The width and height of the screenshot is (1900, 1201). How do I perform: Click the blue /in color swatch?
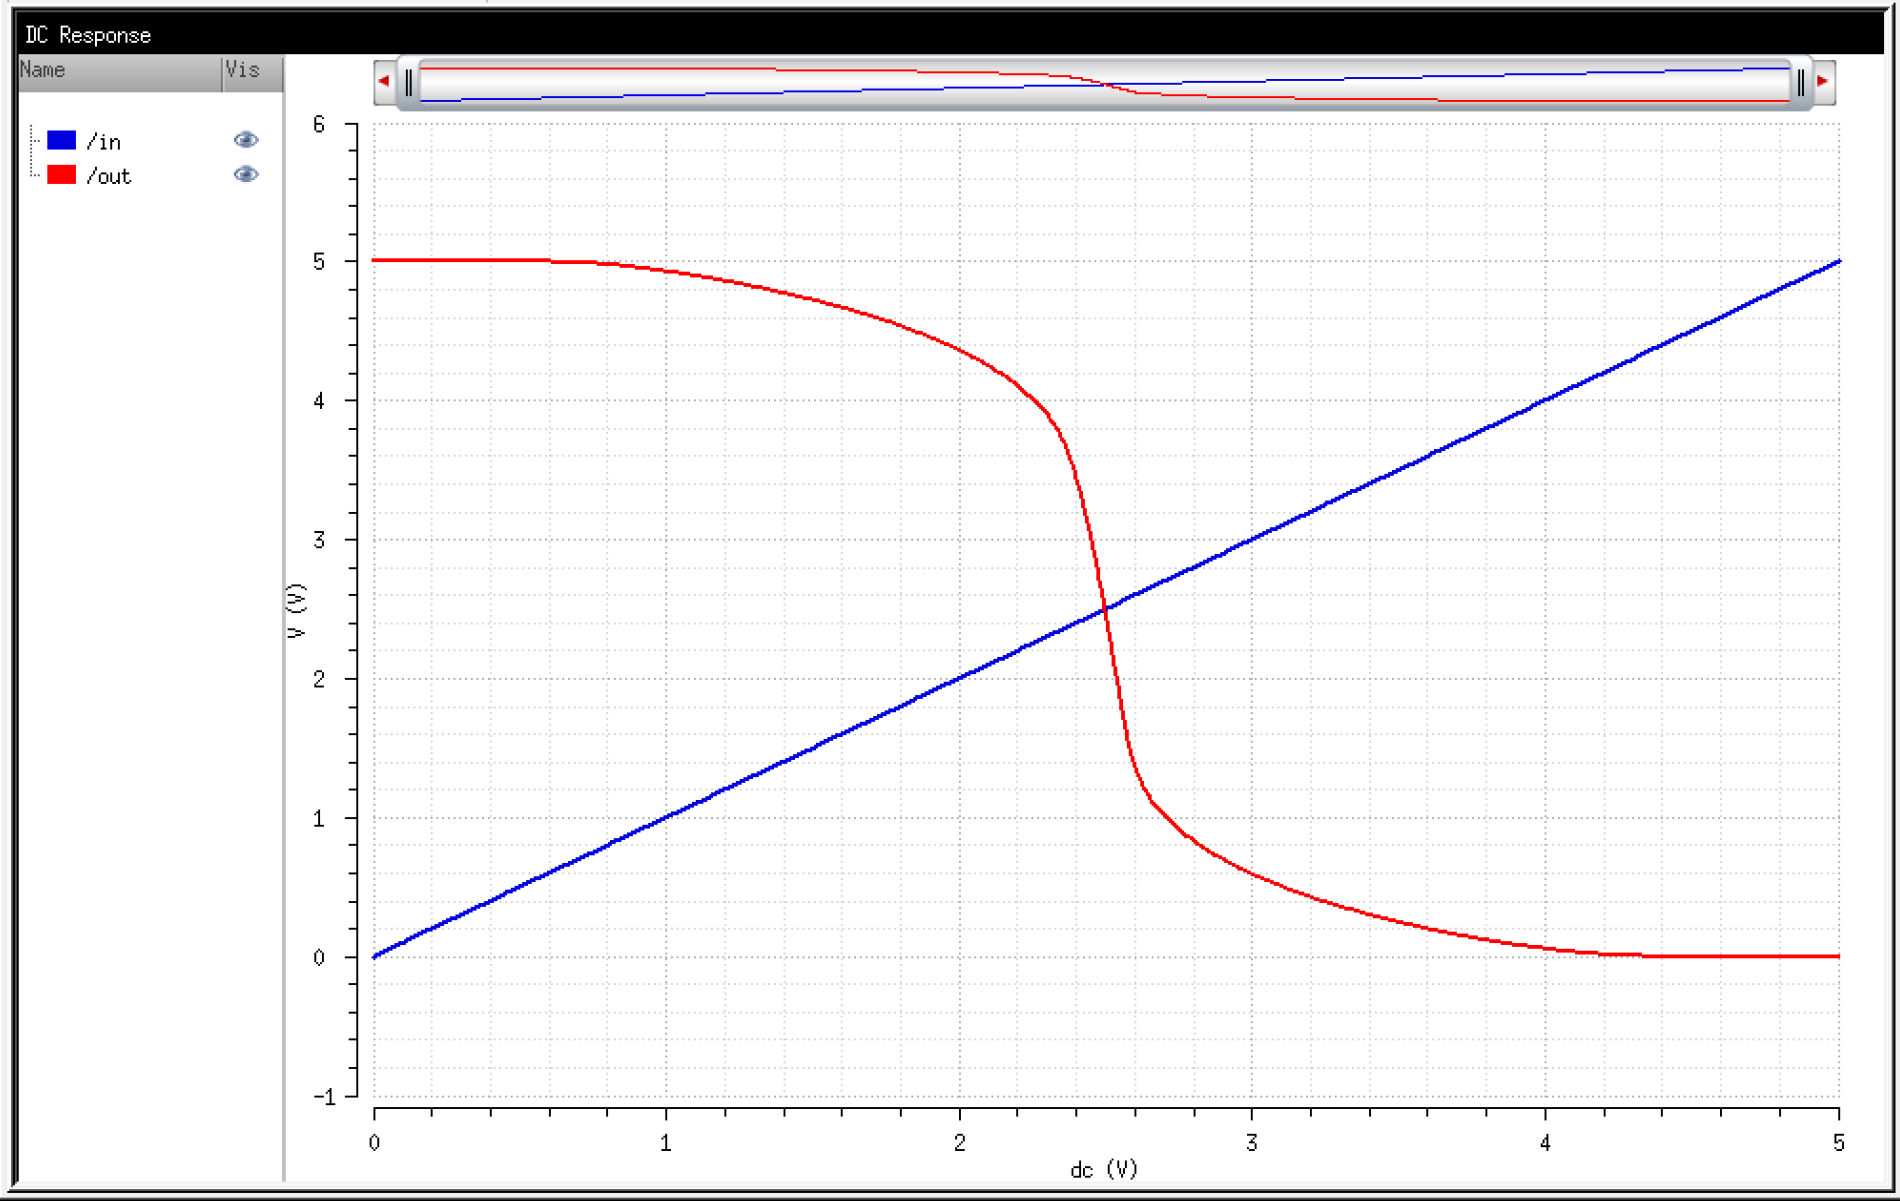(61, 140)
